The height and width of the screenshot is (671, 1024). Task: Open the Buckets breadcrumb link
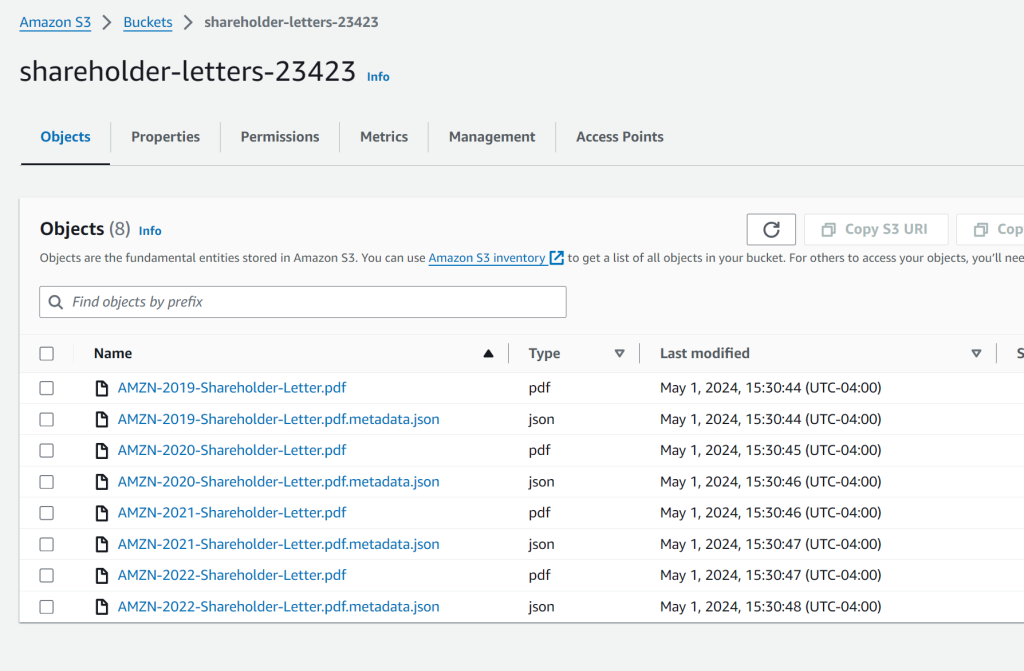point(147,21)
